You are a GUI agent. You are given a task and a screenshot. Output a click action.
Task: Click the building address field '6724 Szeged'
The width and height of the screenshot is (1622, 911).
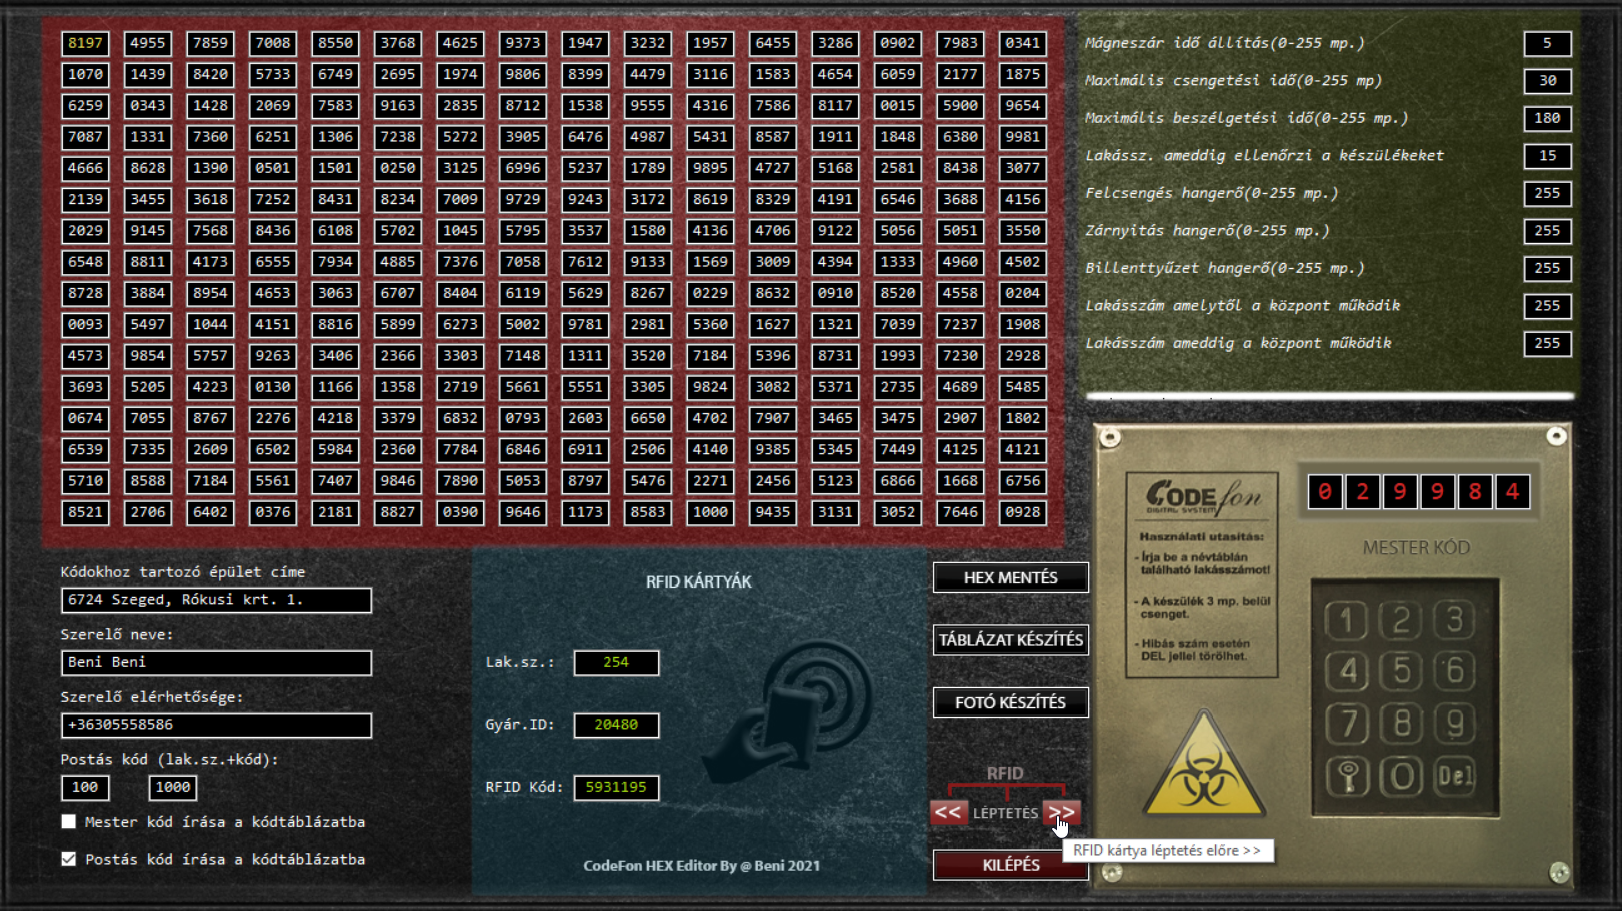click(x=216, y=600)
